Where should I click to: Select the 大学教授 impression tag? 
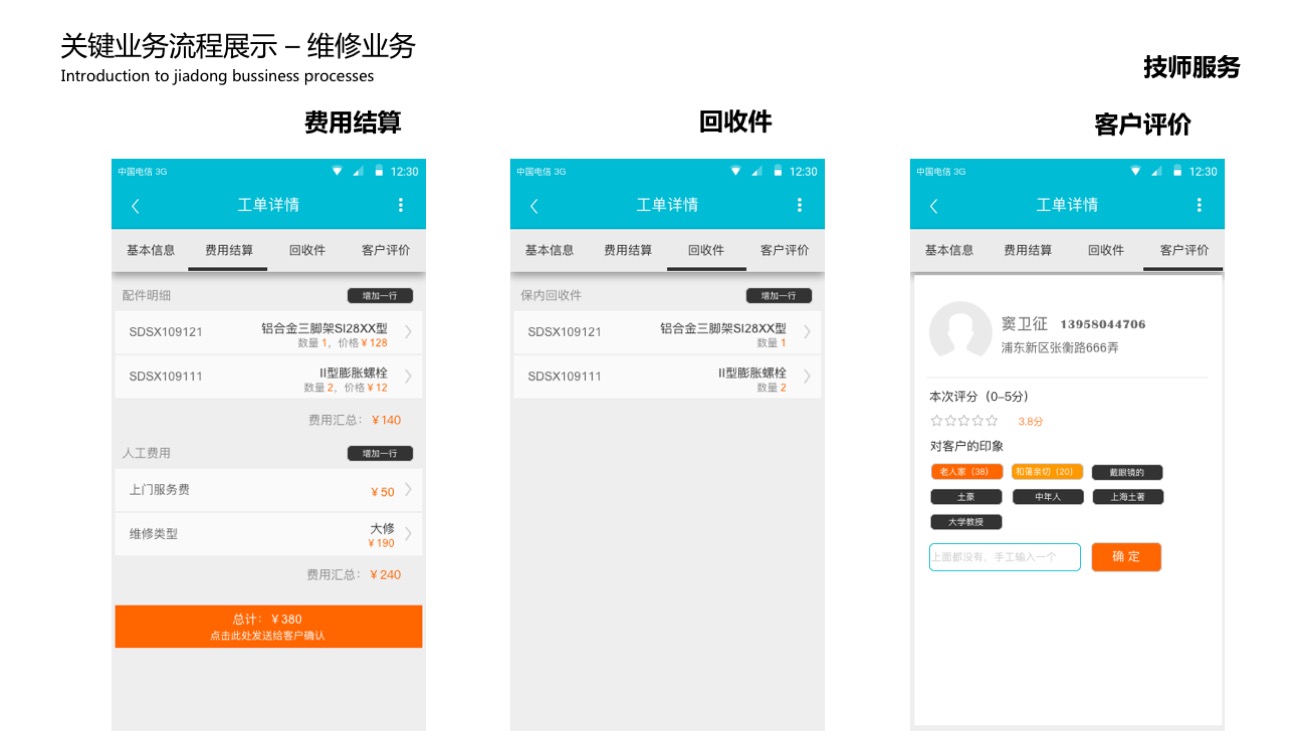[965, 522]
